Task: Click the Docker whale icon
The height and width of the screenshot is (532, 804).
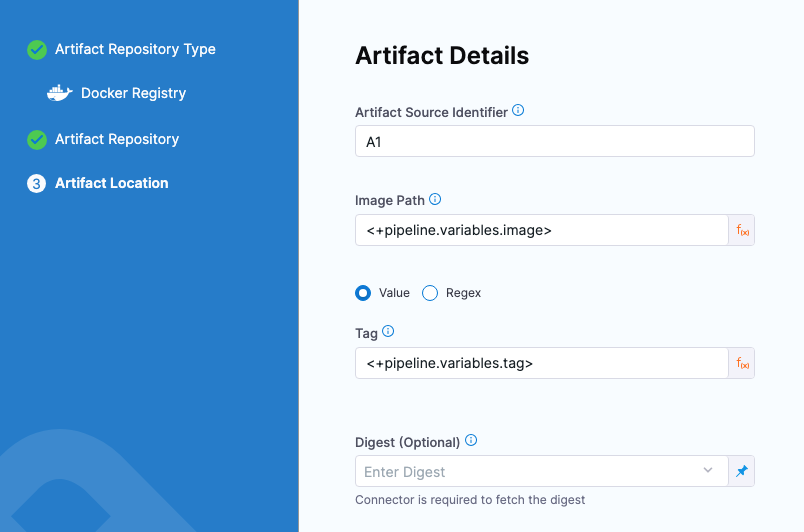Action: [x=61, y=93]
